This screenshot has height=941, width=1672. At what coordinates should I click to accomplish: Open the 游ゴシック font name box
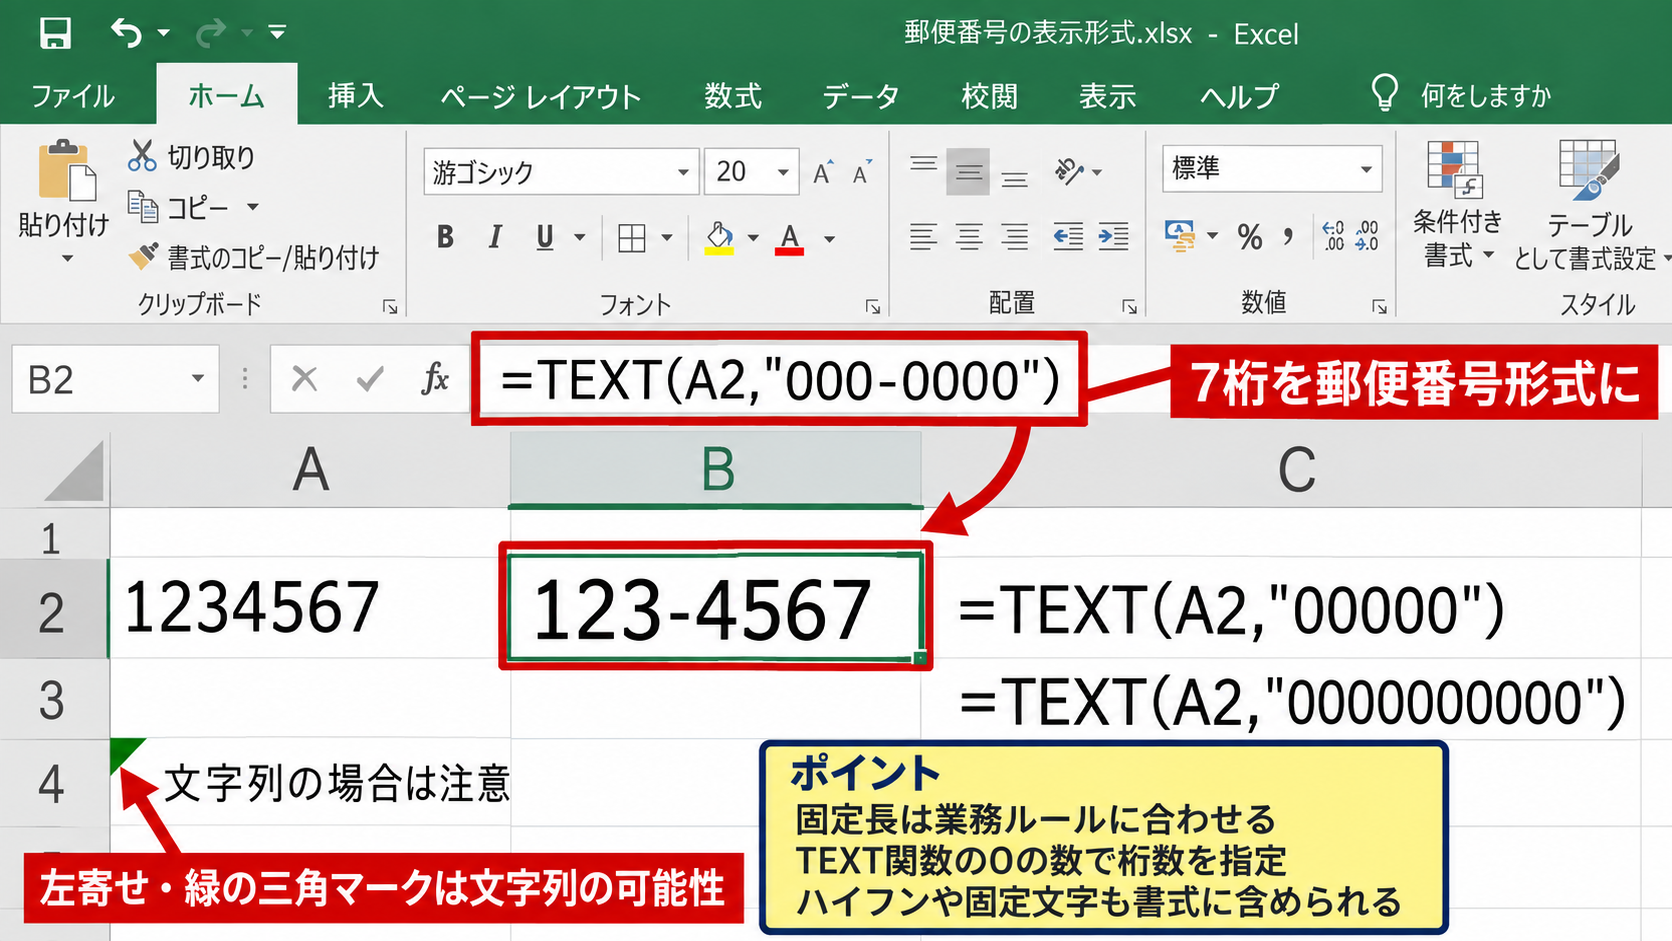pos(560,172)
